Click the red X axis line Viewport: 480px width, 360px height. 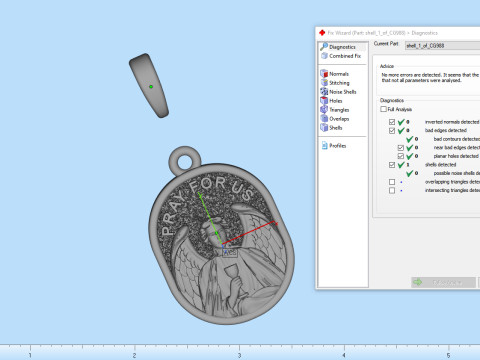tap(250, 233)
